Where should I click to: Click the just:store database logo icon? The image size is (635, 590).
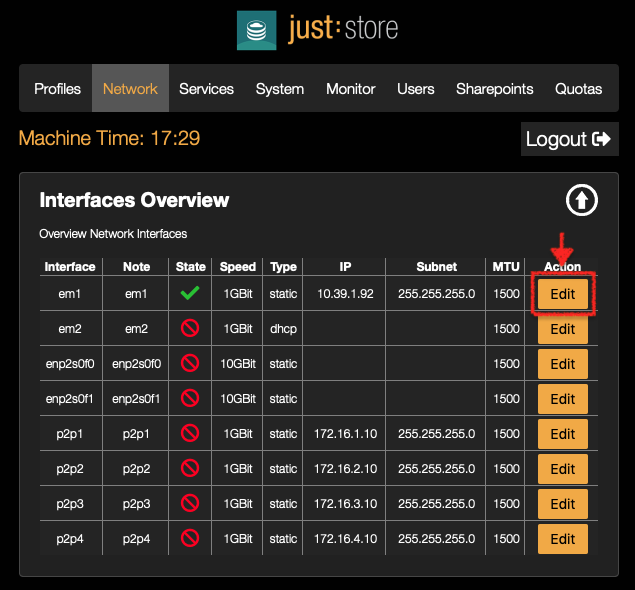coord(256,30)
